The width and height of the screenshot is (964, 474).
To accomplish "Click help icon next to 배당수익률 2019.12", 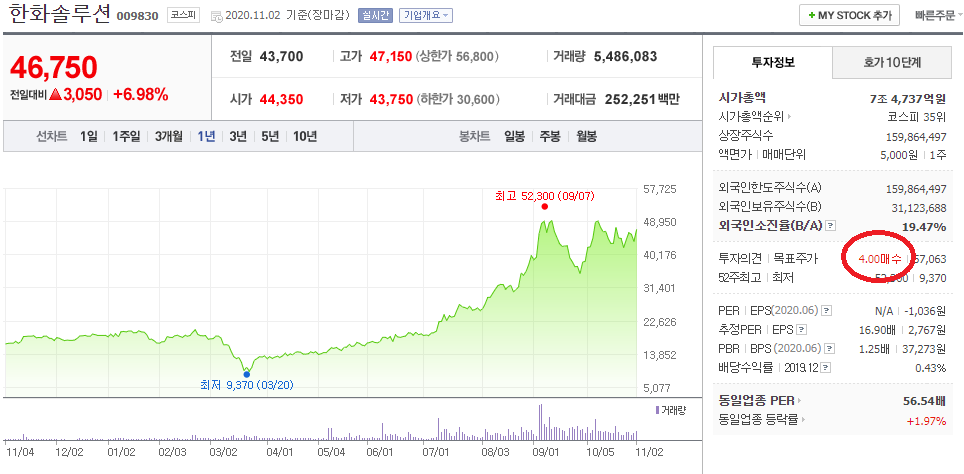I will 826,368.
